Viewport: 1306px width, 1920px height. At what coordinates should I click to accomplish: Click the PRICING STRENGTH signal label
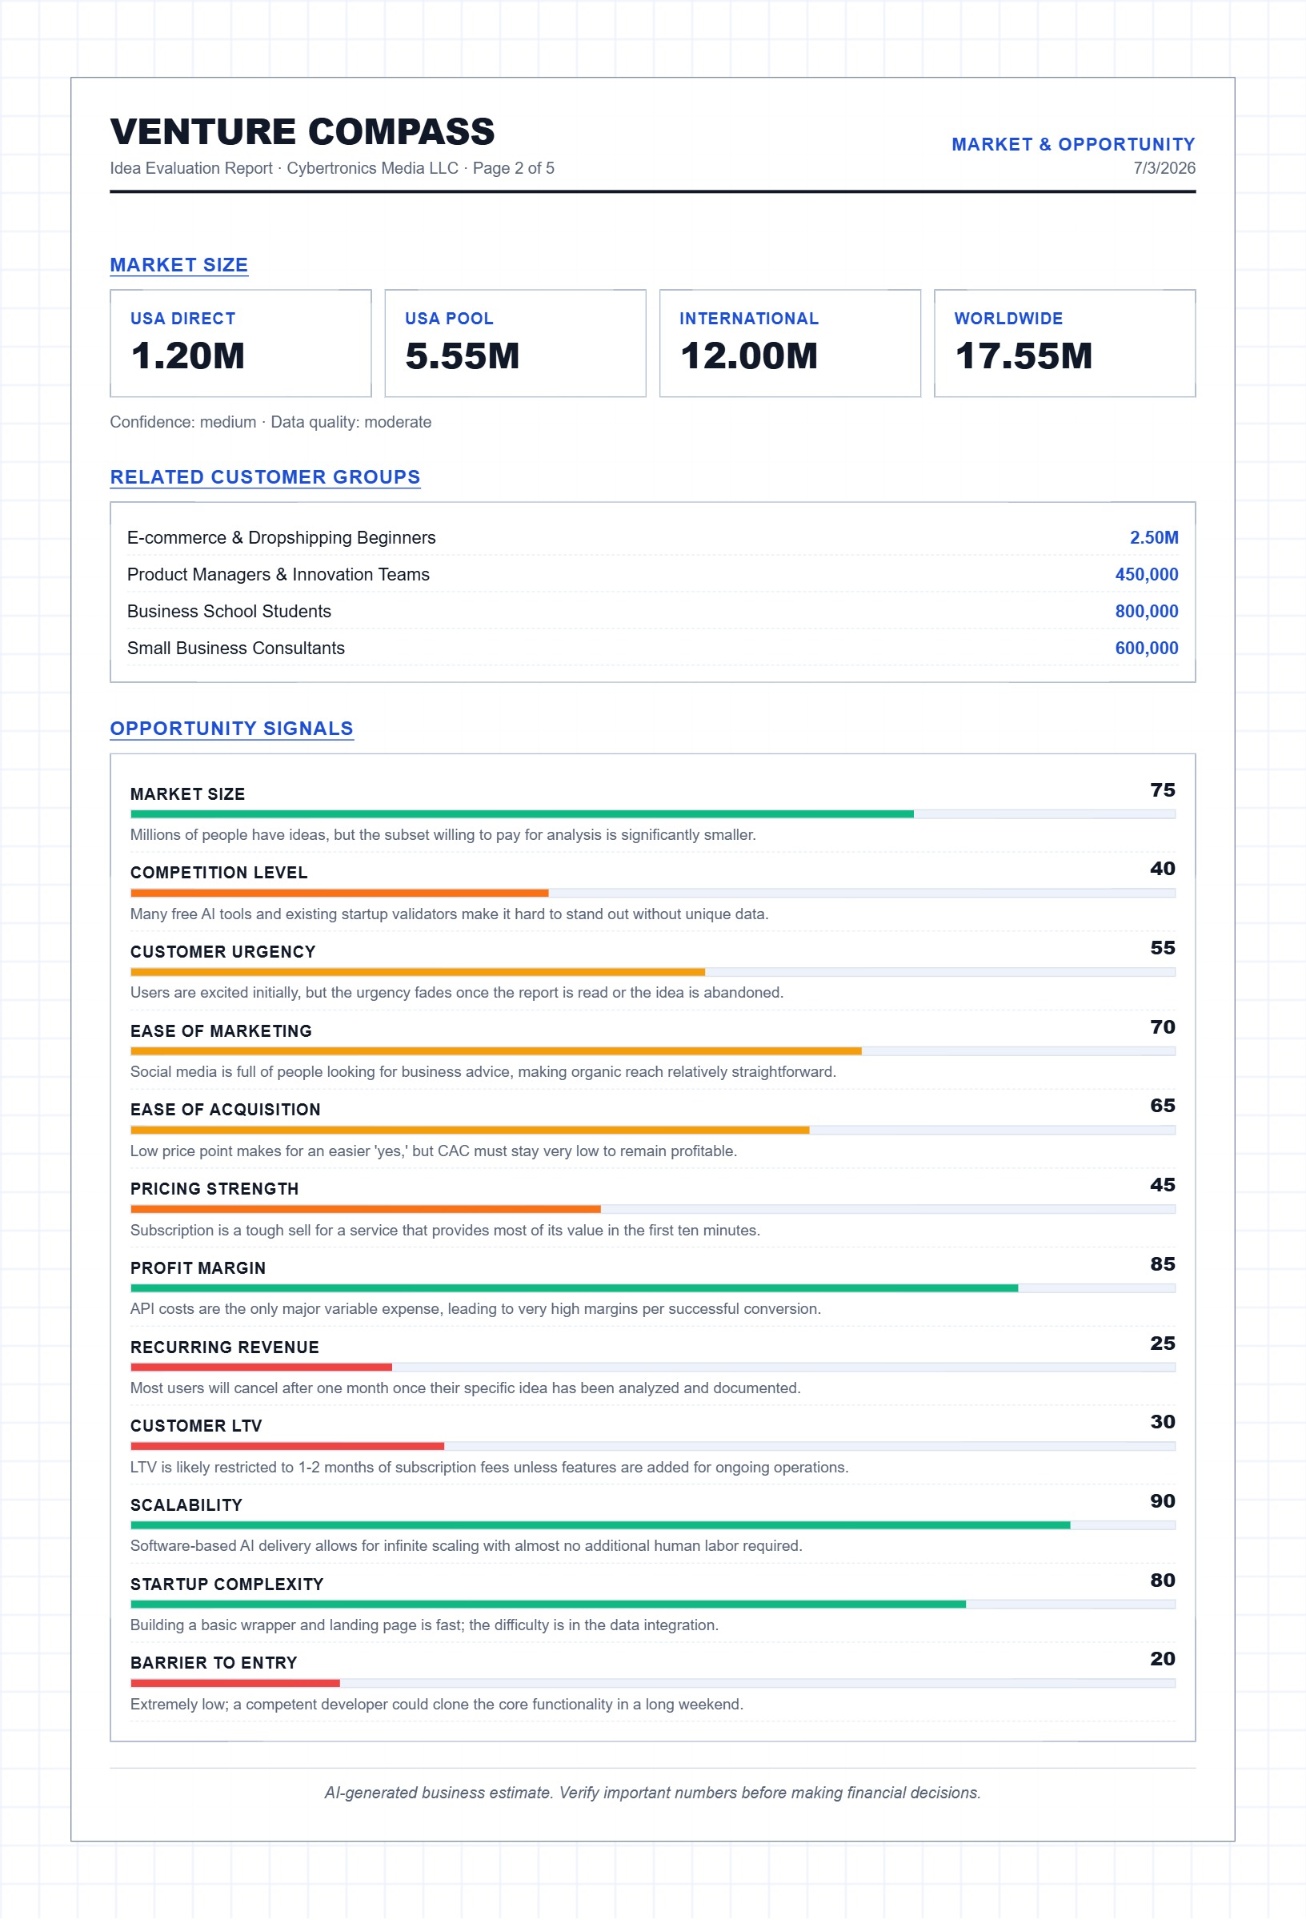pos(214,1189)
